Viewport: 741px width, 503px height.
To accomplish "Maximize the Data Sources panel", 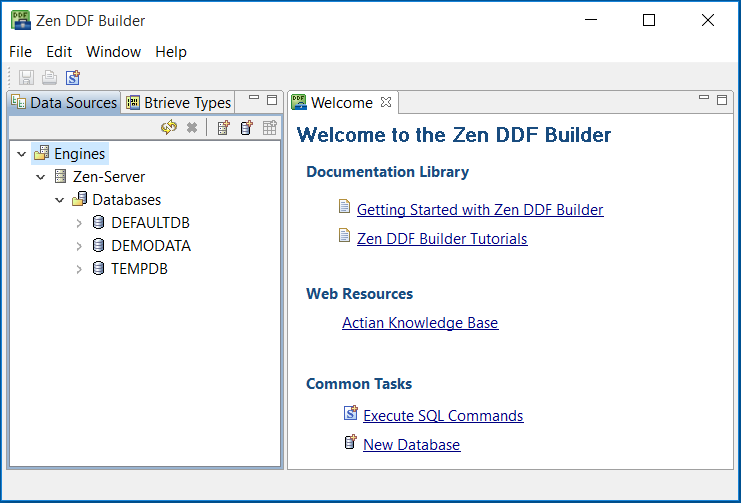I will 272,100.
